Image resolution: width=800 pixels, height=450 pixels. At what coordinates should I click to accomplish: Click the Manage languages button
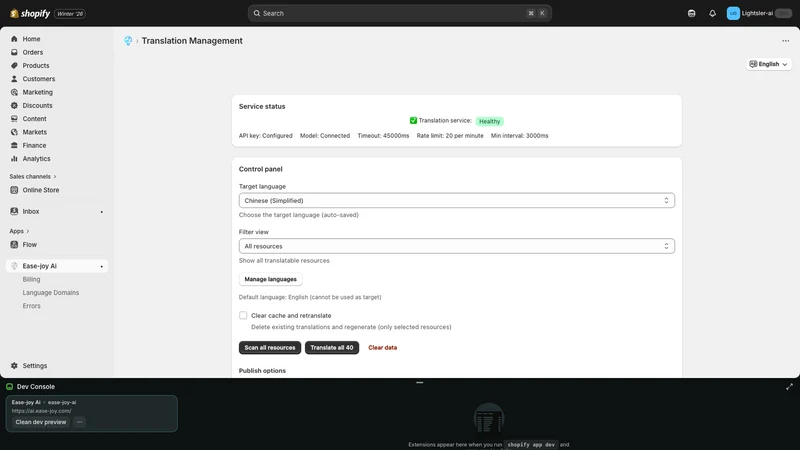[x=270, y=279]
